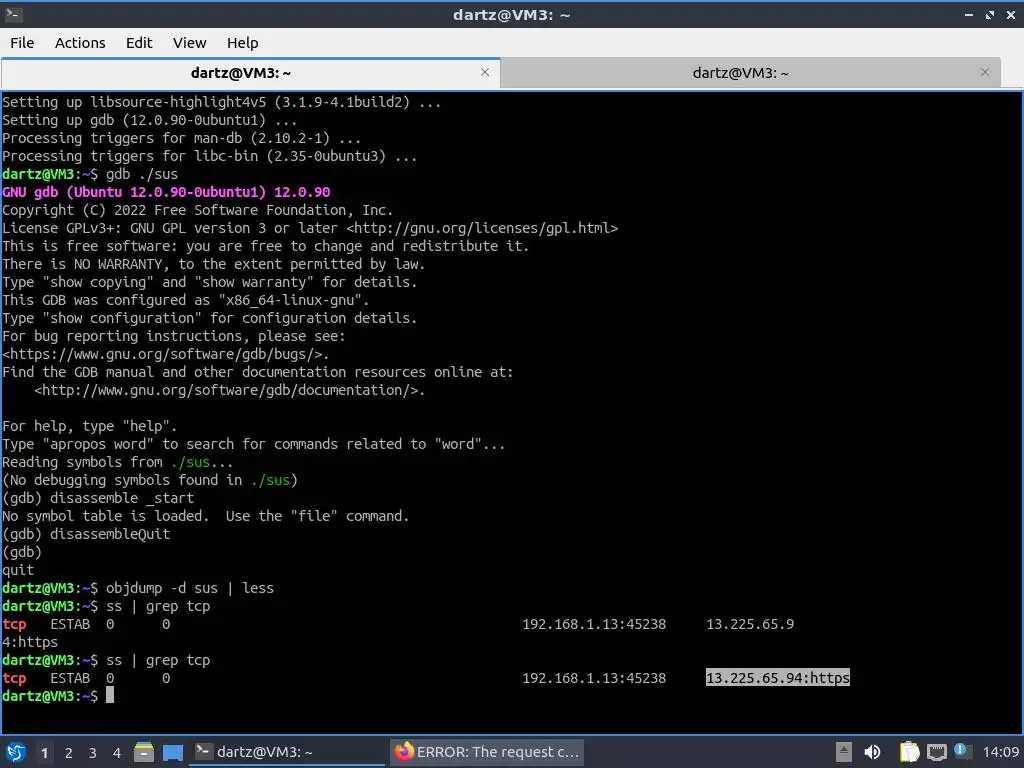Screen dimensions: 1024x768
Task: Switch to workspace 1
Action: pos(44,753)
